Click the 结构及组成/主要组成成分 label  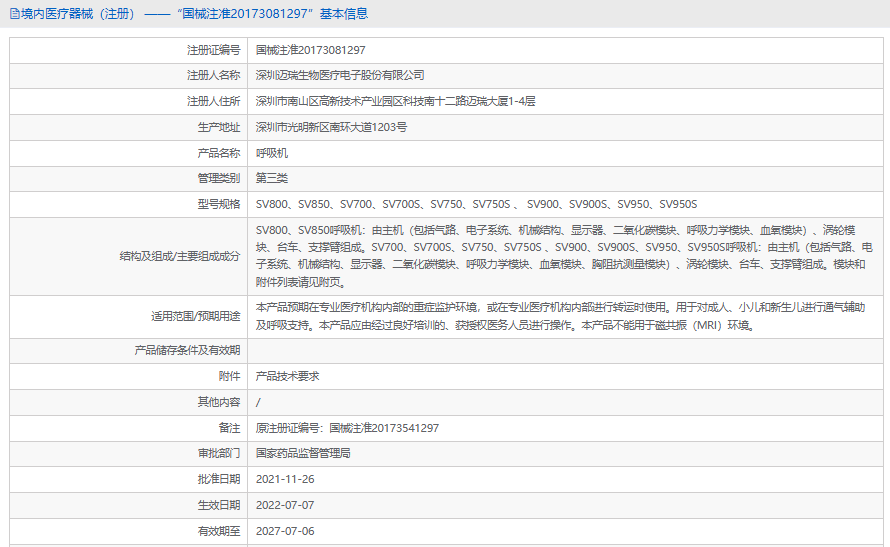tap(180, 256)
